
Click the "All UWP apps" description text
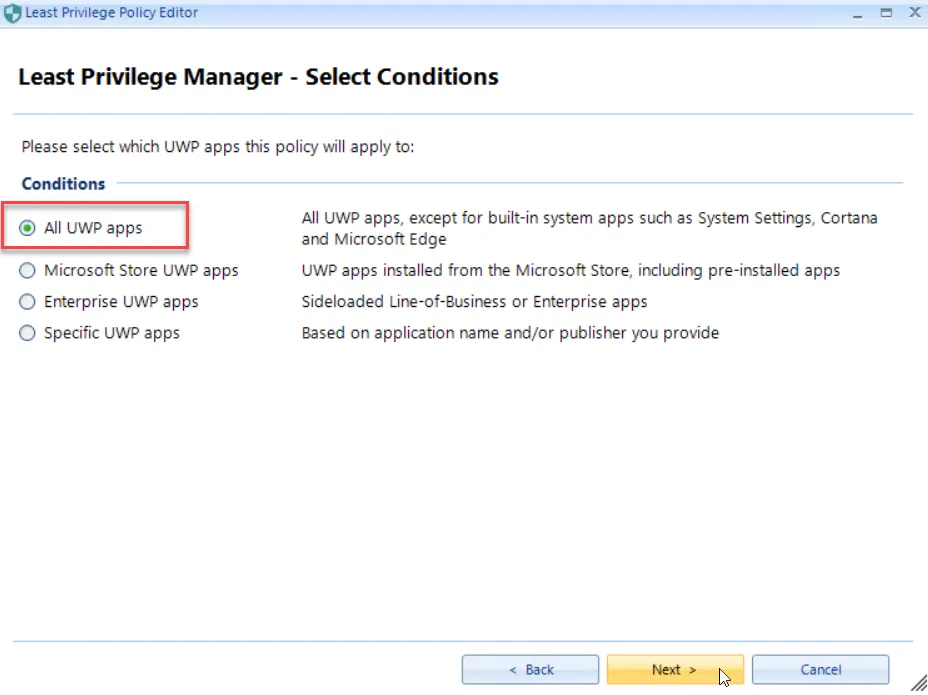pyautogui.click(x=590, y=228)
